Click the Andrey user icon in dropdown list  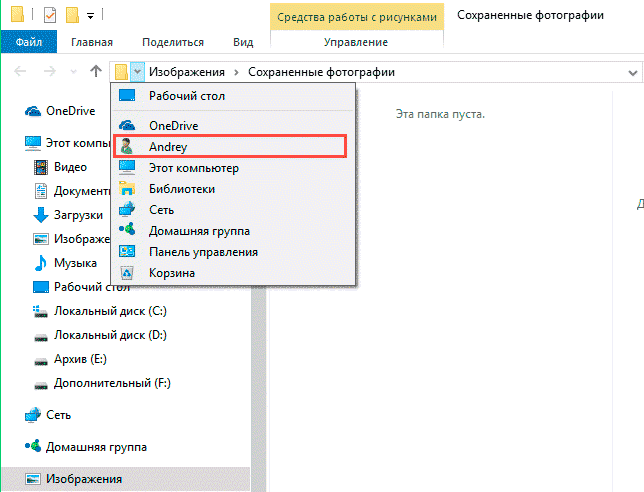(127, 146)
